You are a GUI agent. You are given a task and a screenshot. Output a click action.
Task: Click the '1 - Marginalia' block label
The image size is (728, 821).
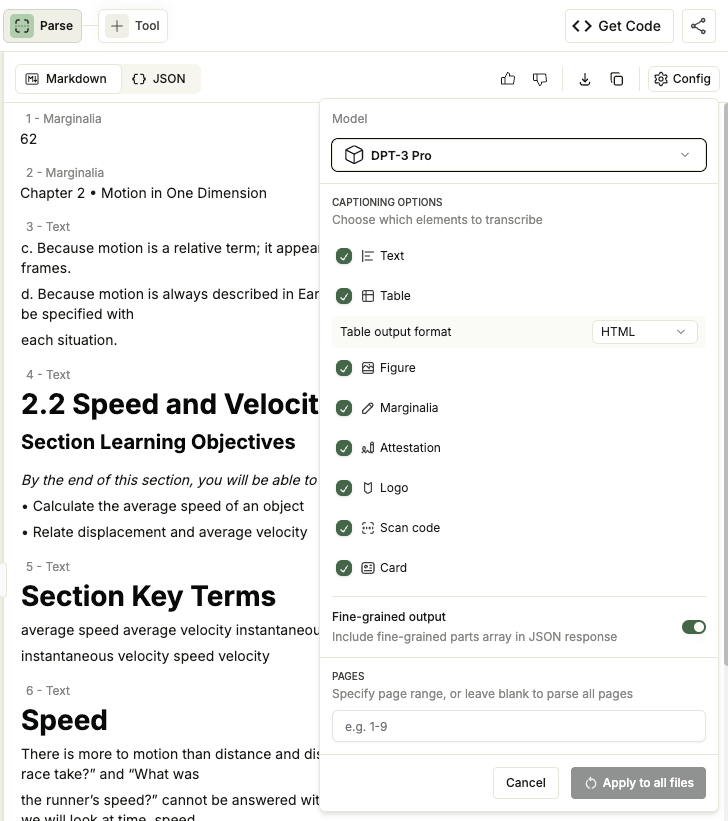(x=63, y=119)
